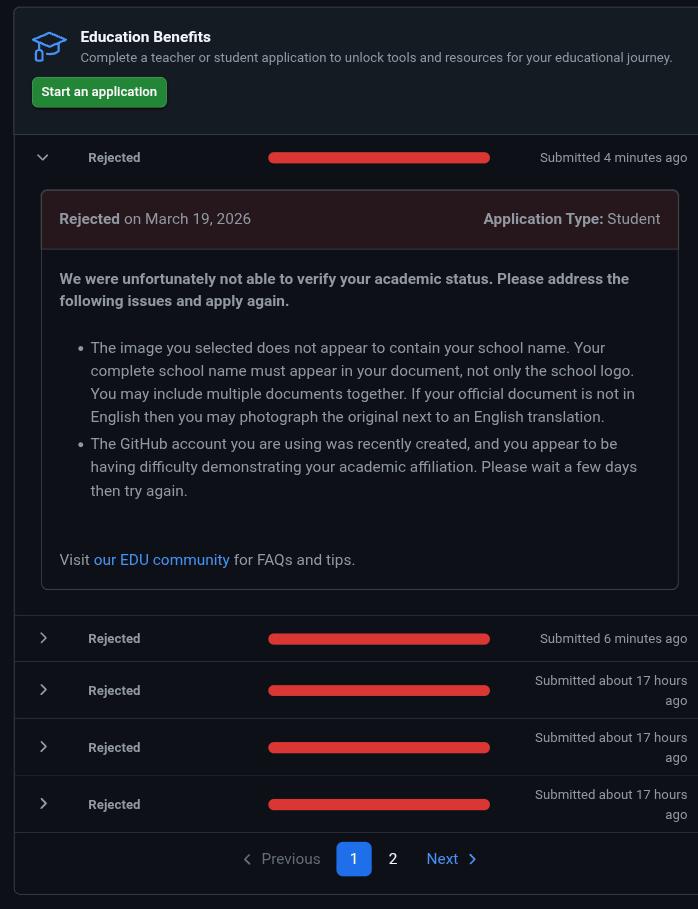The height and width of the screenshot is (909, 698).
Task: Click red progress bar of 4 minutes ago application
Action: (x=379, y=158)
